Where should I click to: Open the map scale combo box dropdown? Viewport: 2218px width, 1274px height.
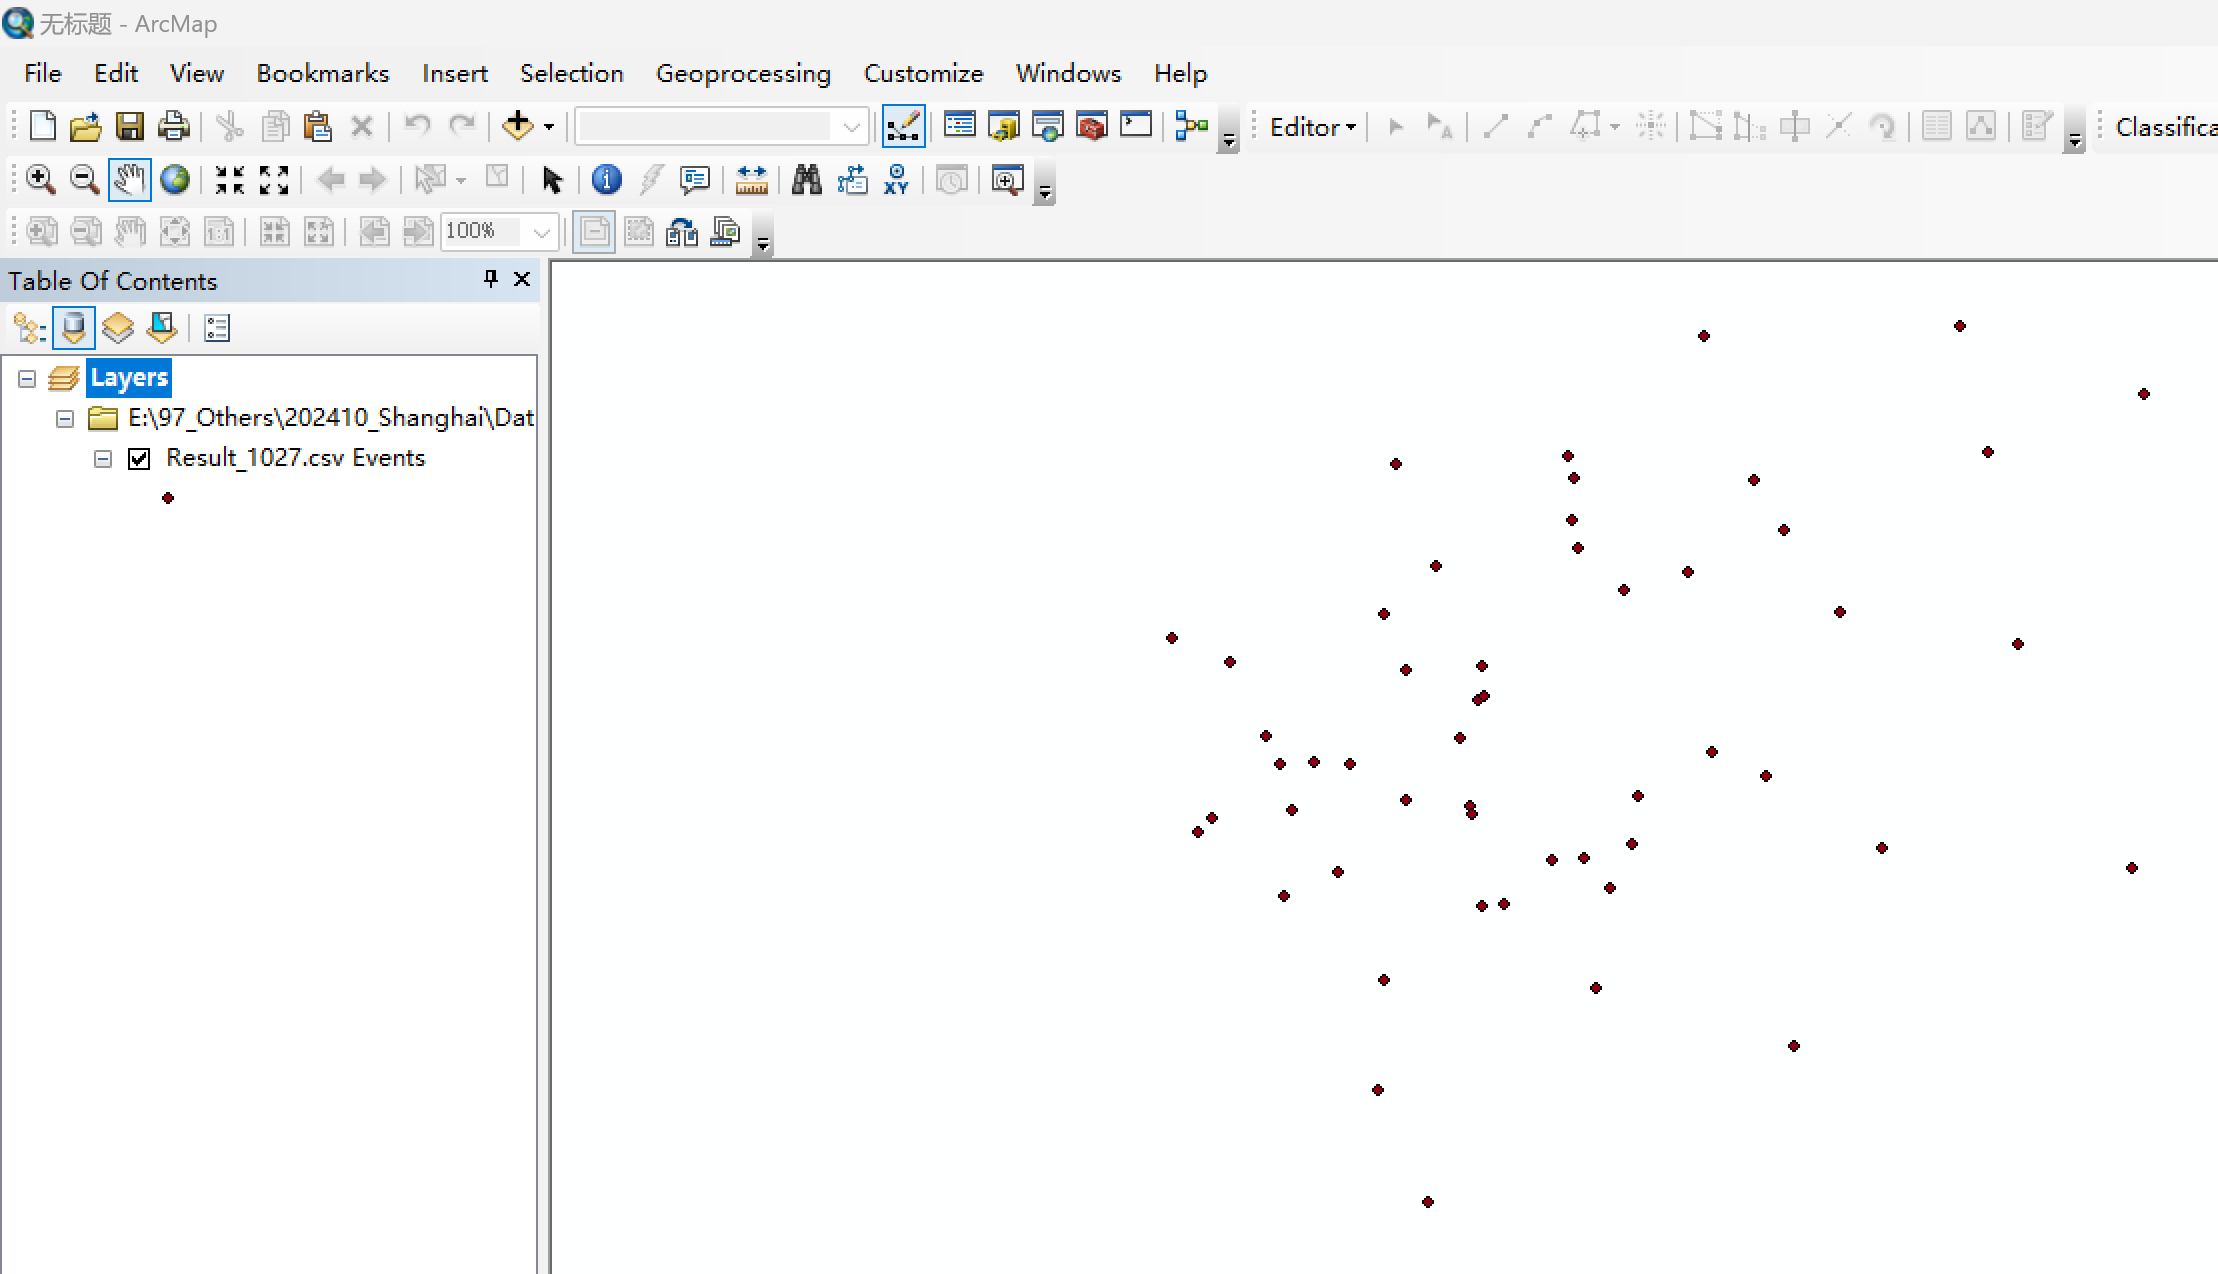(852, 127)
